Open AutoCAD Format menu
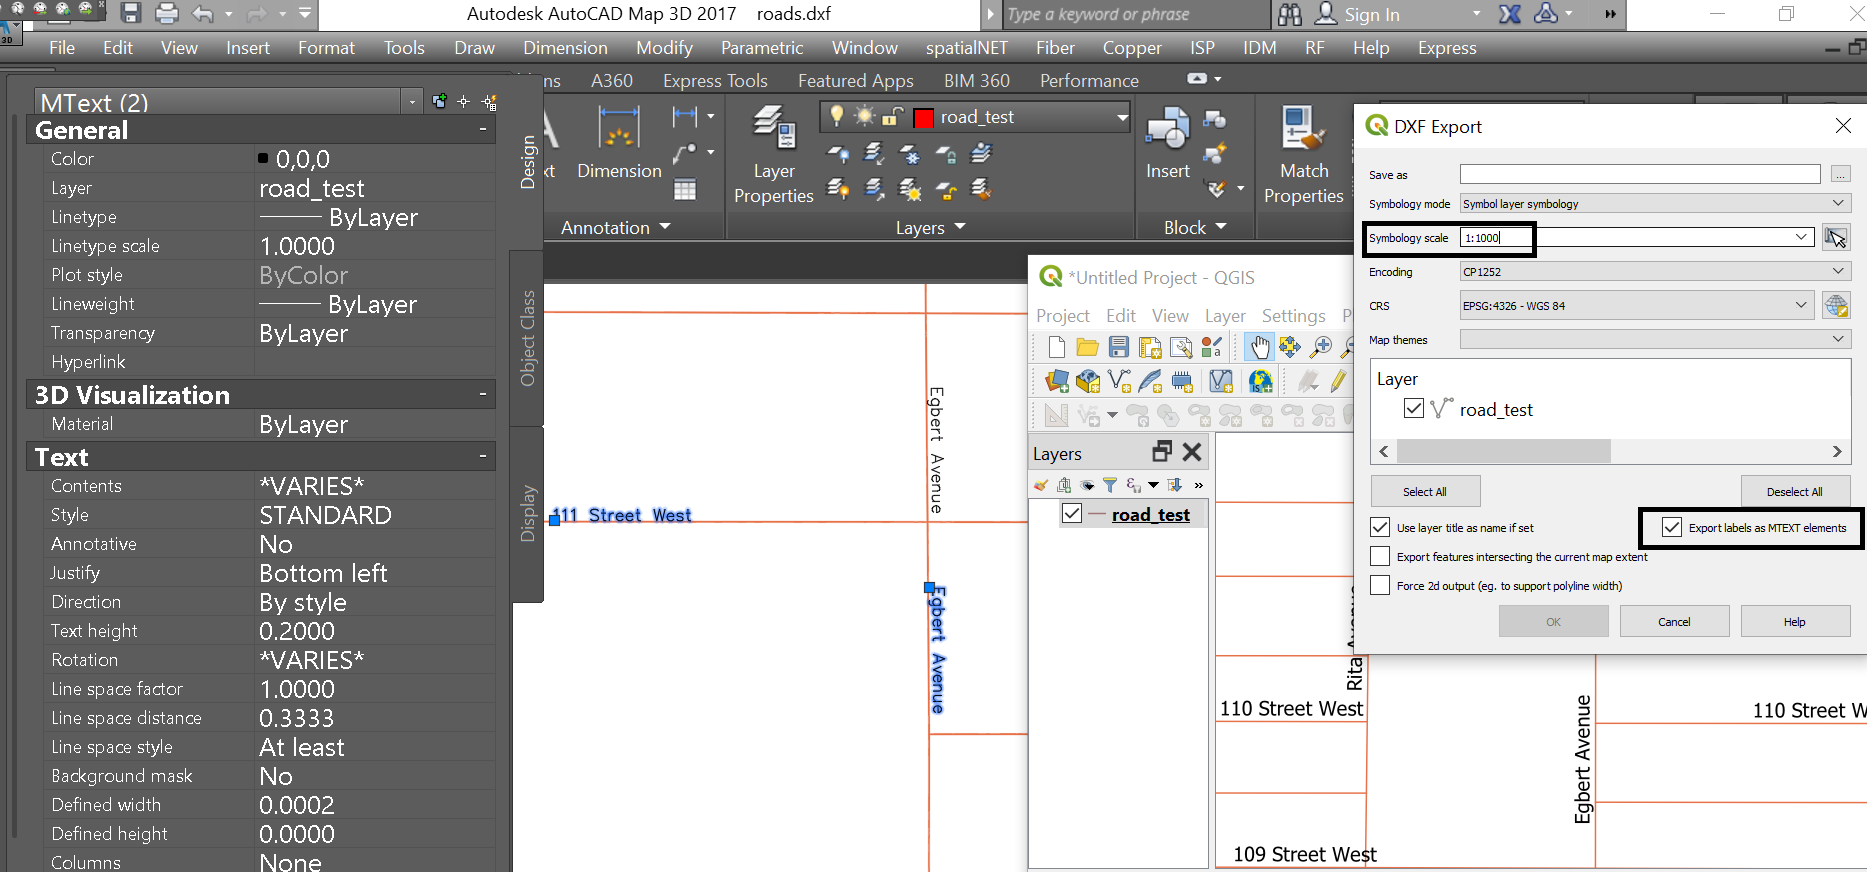1867x872 pixels. point(326,47)
